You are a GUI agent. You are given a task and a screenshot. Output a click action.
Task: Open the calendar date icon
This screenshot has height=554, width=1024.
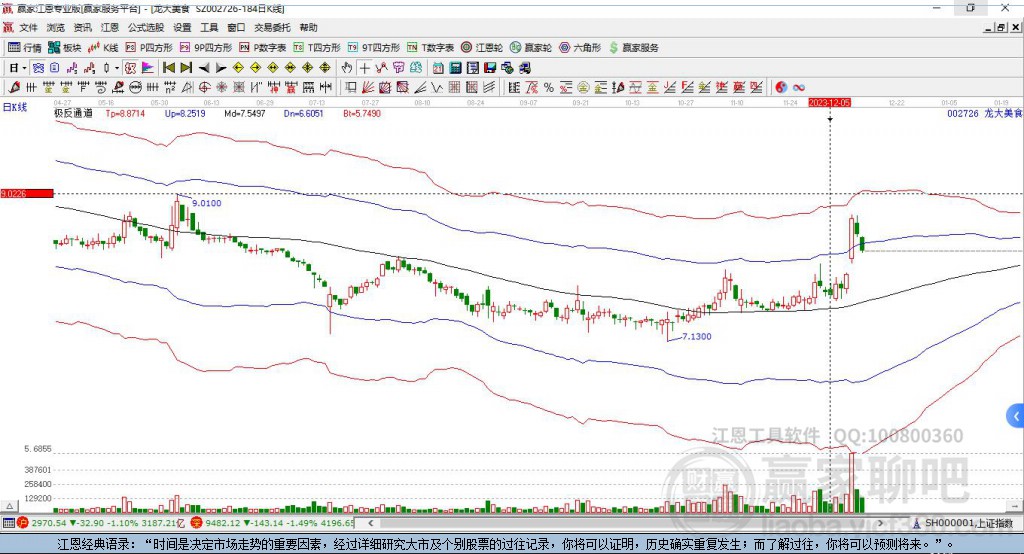pyautogui.click(x=438, y=68)
